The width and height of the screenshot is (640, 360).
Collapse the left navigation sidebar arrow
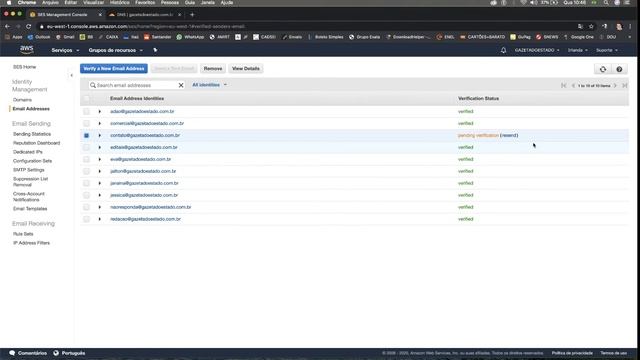tap(71, 76)
